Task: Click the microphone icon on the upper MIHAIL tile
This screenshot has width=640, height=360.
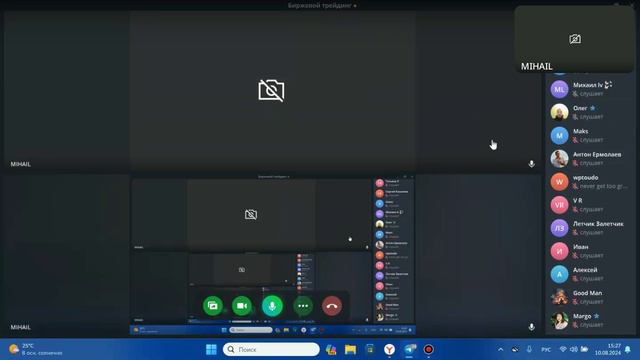Action: tap(531, 164)
